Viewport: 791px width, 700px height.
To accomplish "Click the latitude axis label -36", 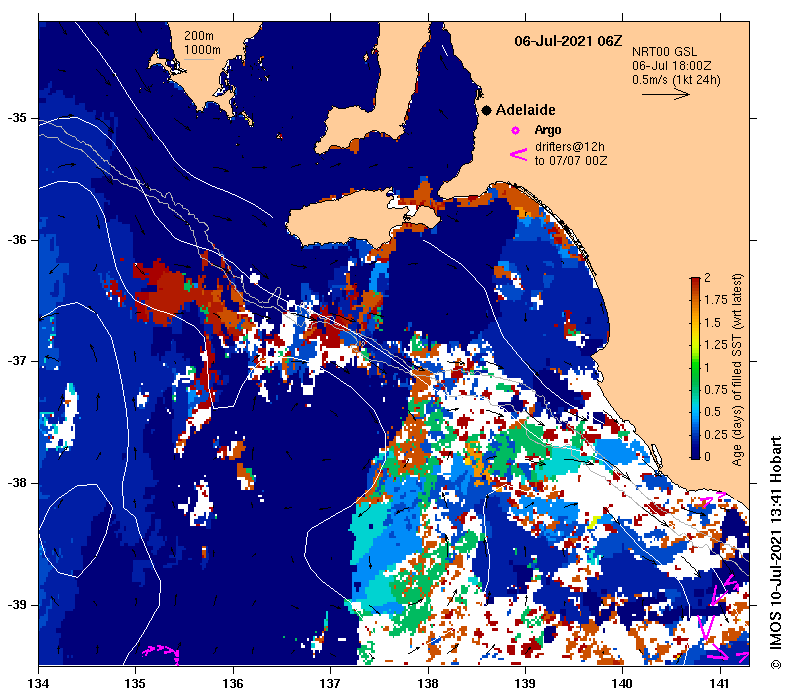I will click(x=17, y=240).
